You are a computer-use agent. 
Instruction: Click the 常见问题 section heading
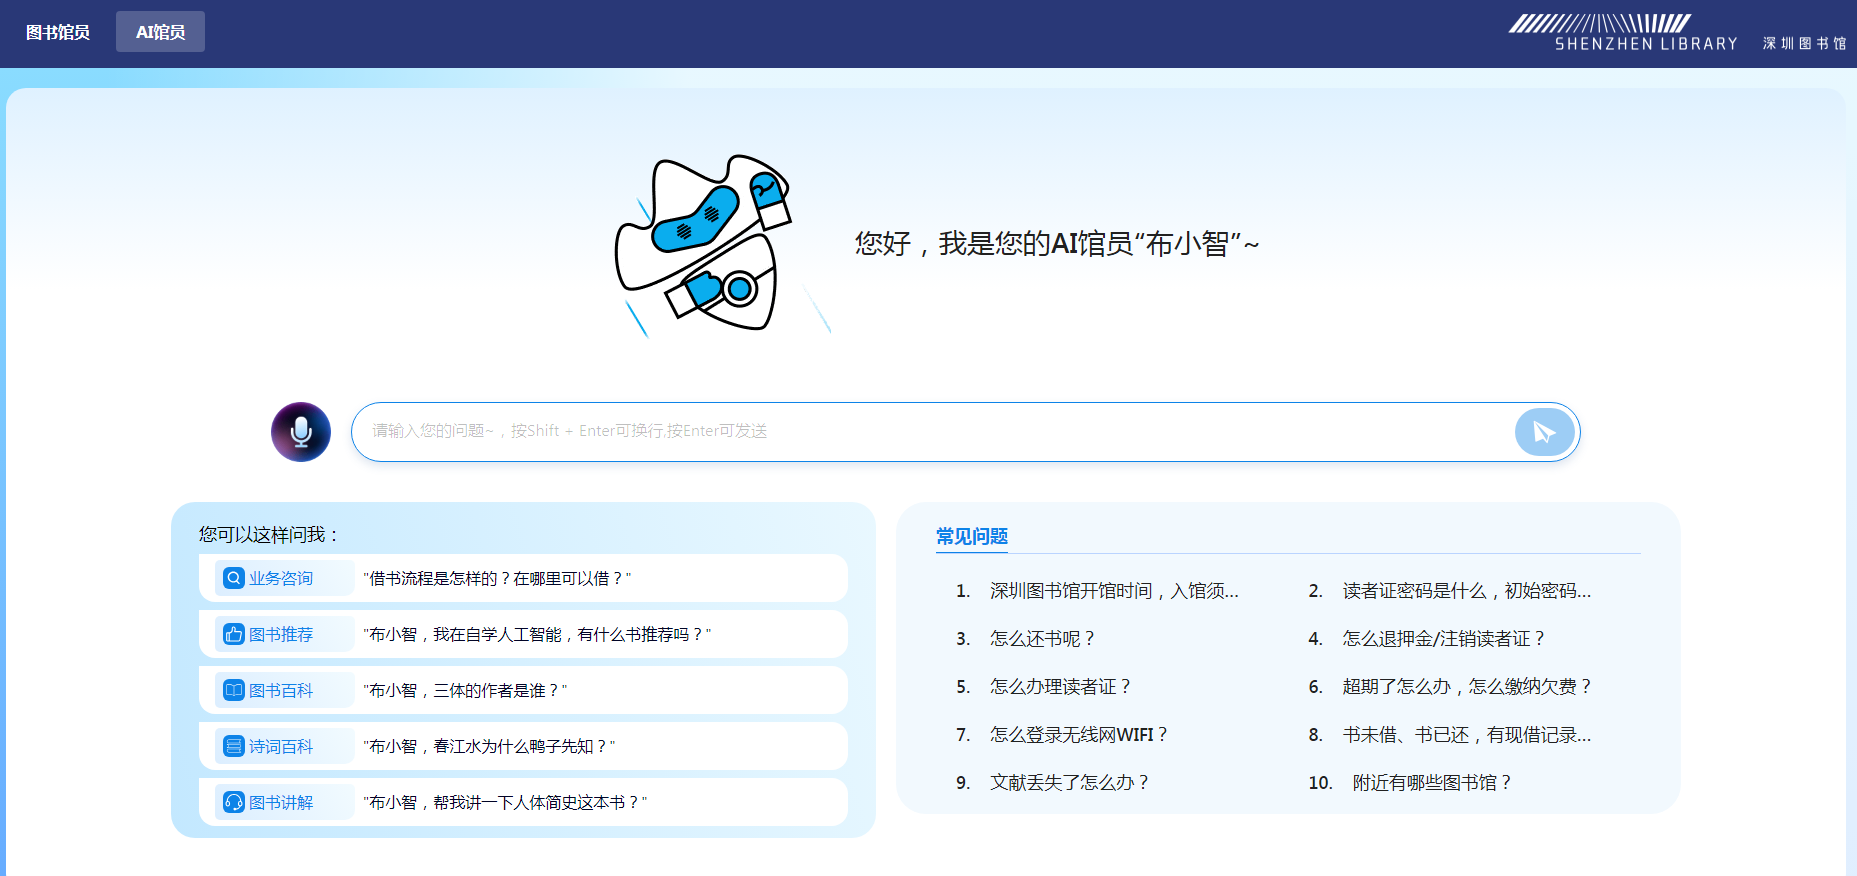point(971,536)
